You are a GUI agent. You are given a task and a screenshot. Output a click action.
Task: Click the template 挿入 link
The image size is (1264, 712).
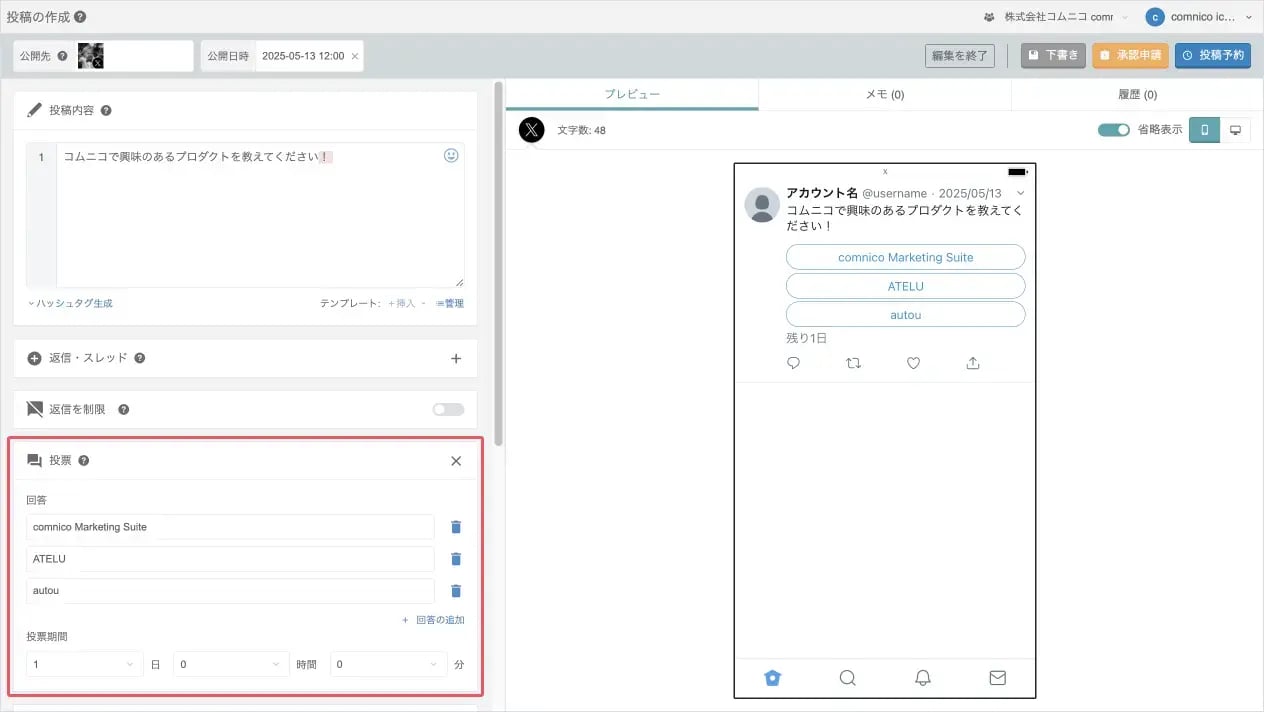click(404, 303)
